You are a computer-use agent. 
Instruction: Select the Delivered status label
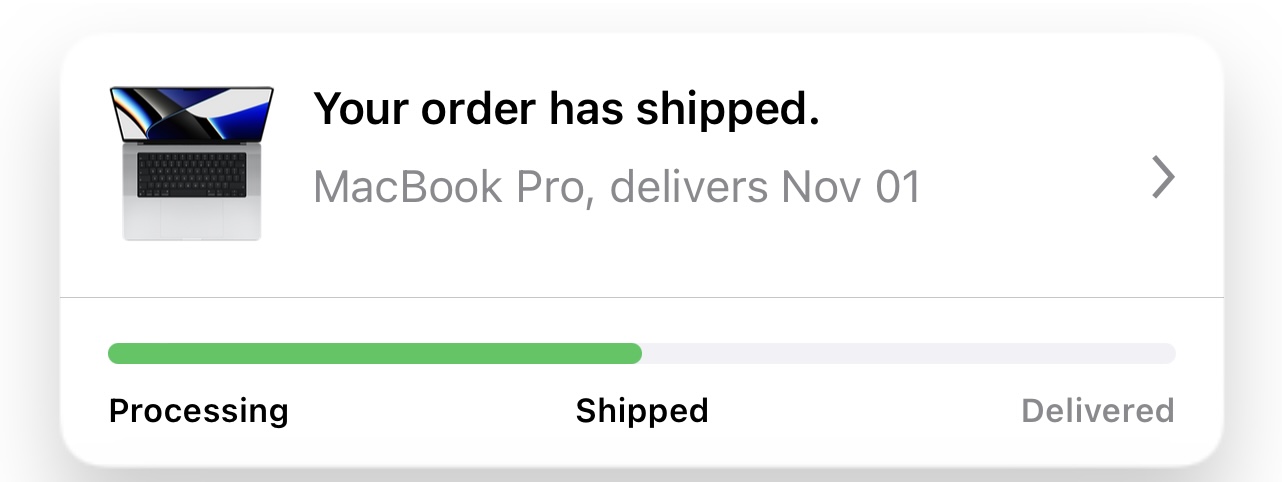click(1097, 411)
